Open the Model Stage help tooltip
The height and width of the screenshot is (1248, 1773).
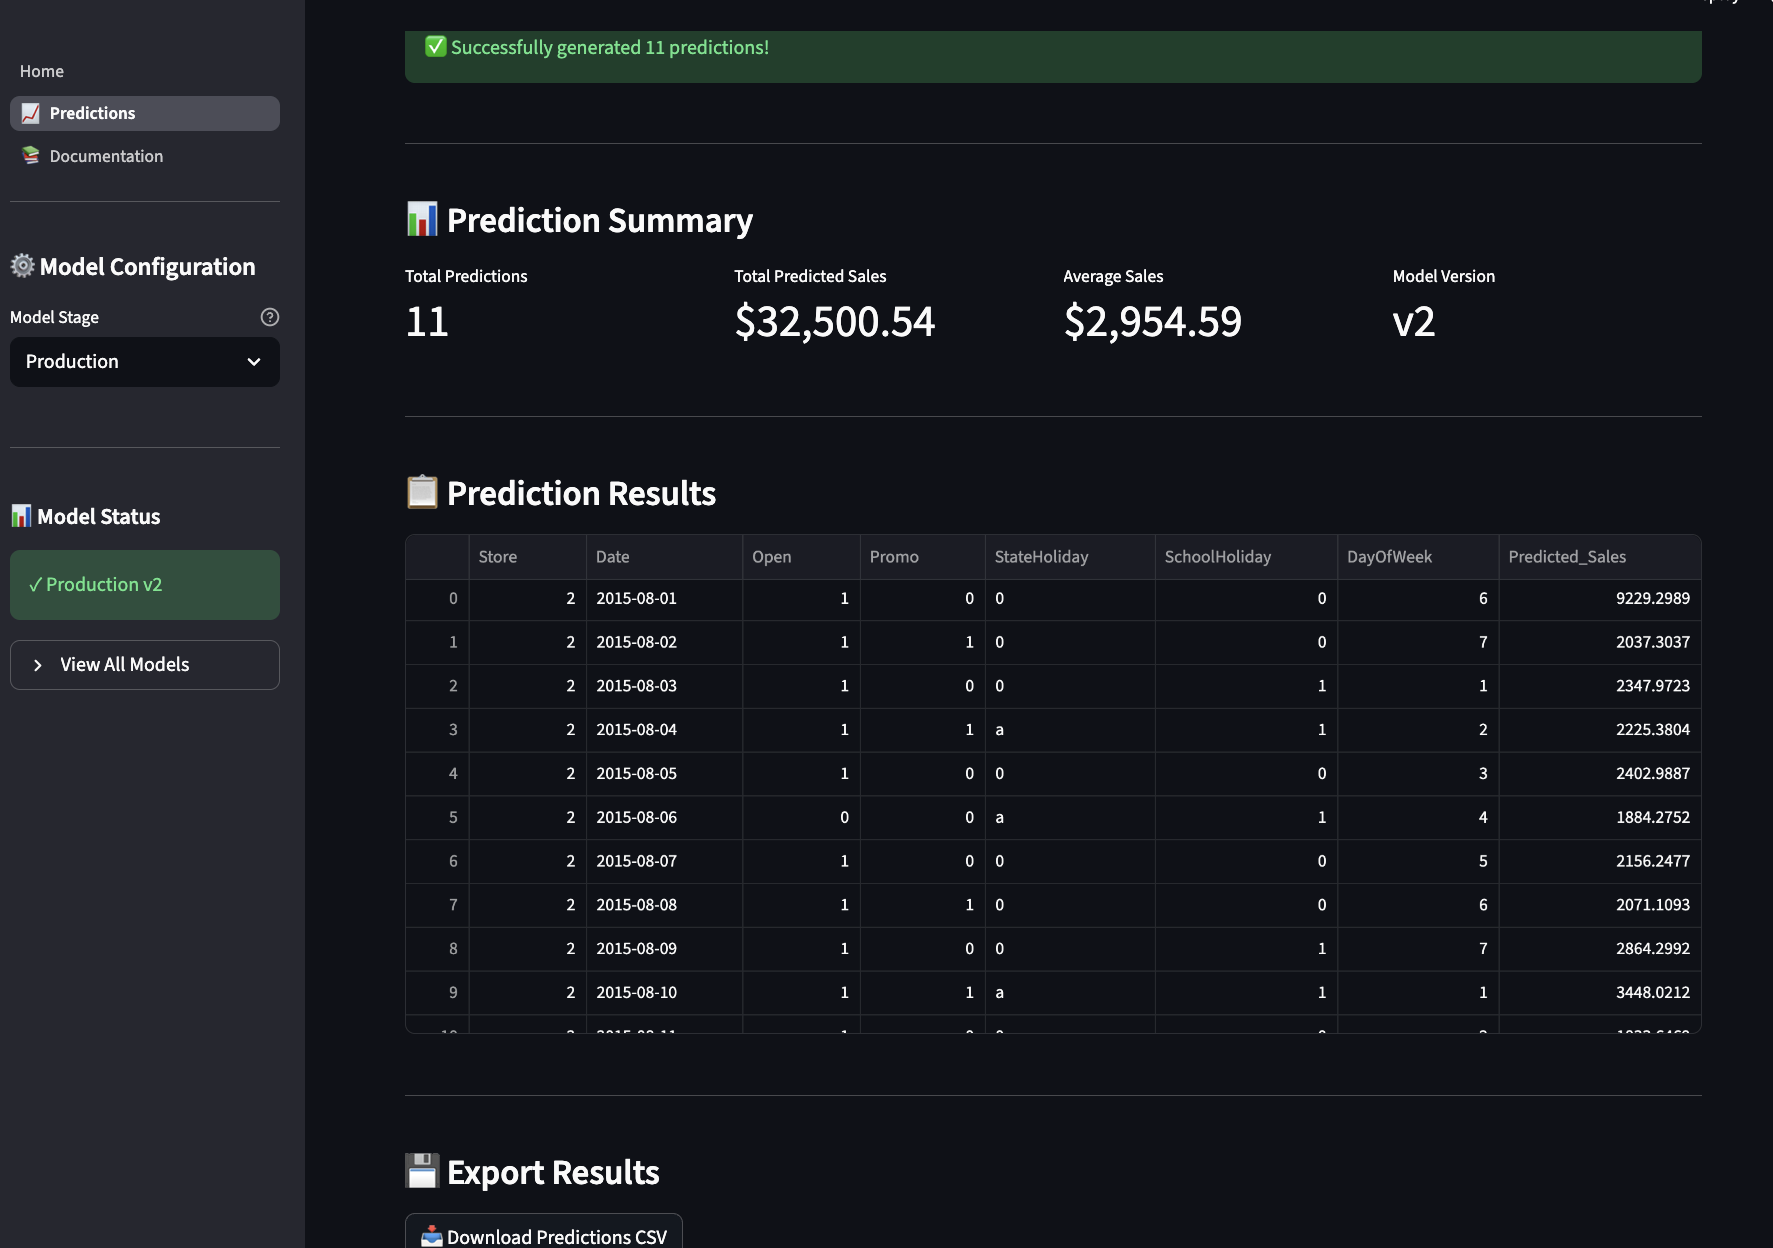[269, 317]
